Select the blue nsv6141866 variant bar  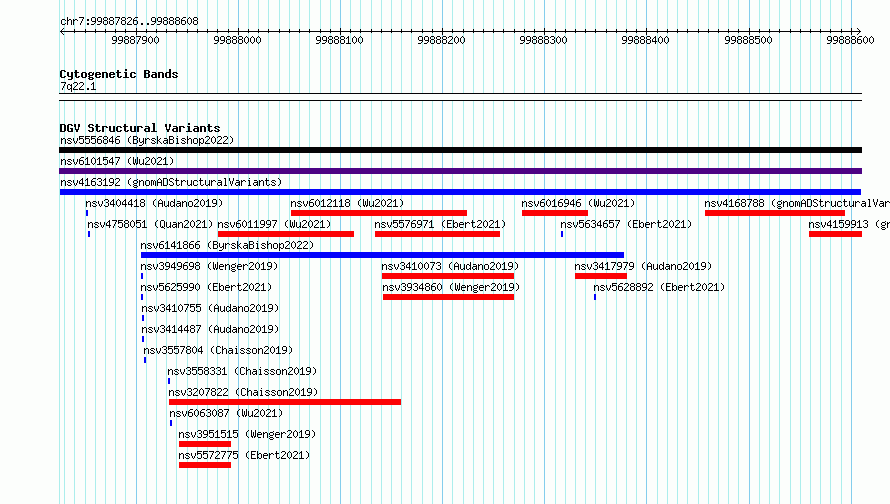382,255
